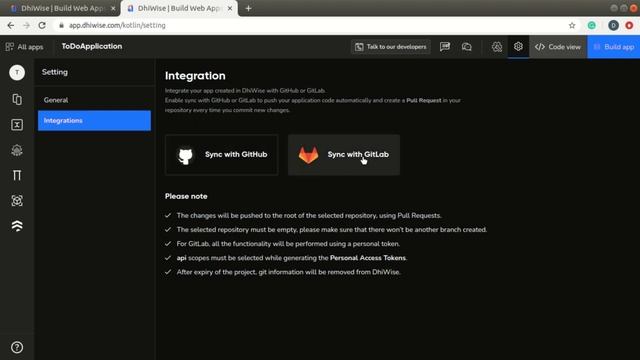Open the settings gear icon in header
640x360 pixels.
pyautogui.click(x=518, y=47)
